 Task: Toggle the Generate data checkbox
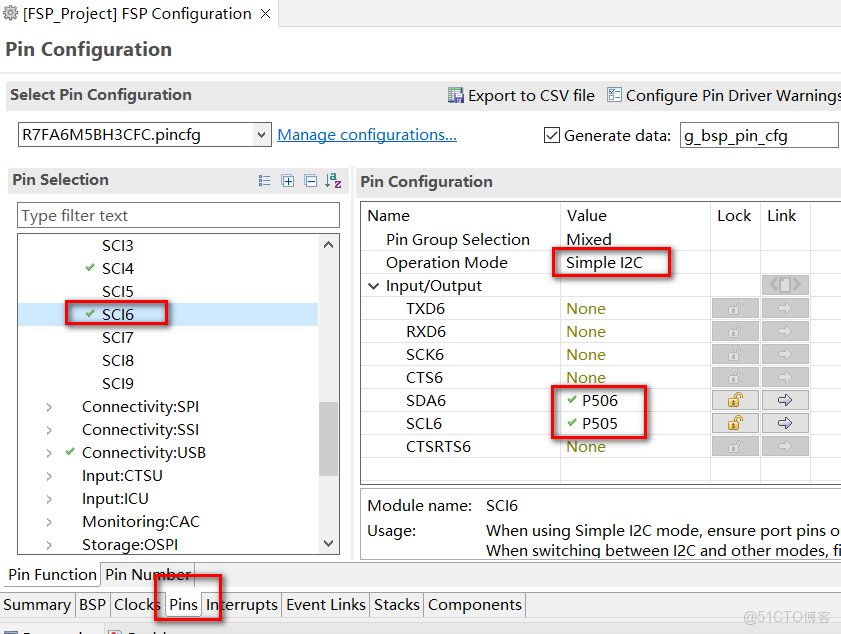click(x=551, y=135)
